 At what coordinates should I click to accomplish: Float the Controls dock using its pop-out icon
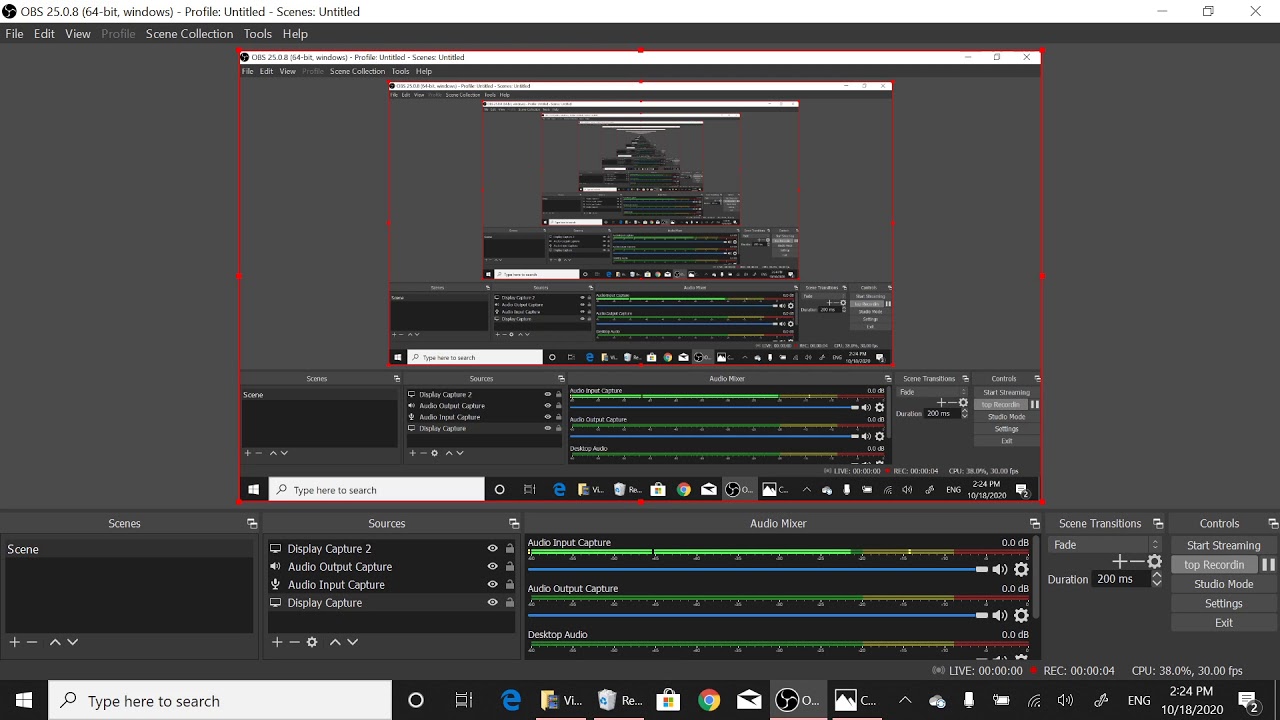click(x=1273, y=524)
